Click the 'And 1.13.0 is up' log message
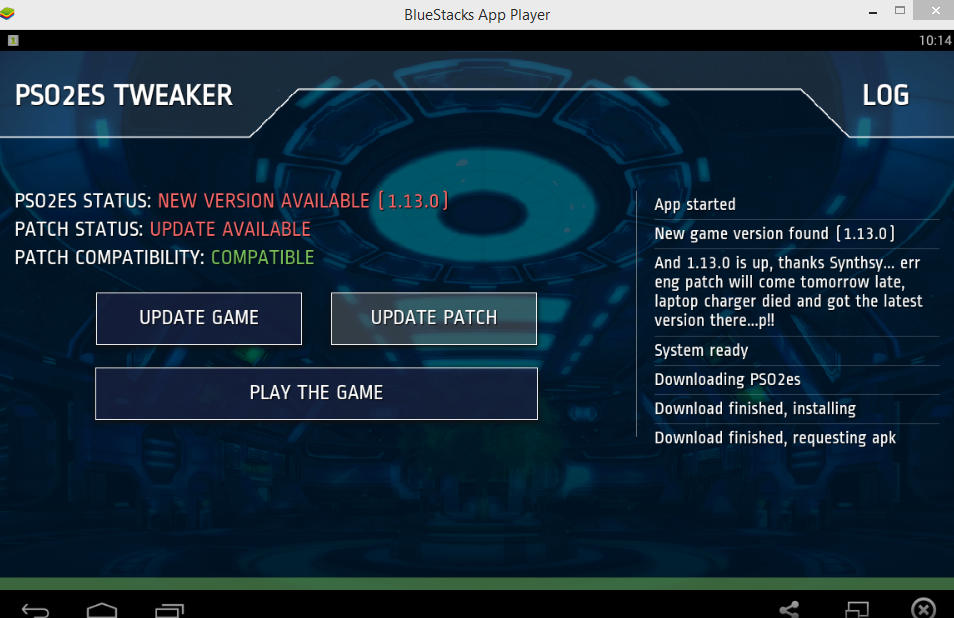The image size is (954, 618). point(788,291)
